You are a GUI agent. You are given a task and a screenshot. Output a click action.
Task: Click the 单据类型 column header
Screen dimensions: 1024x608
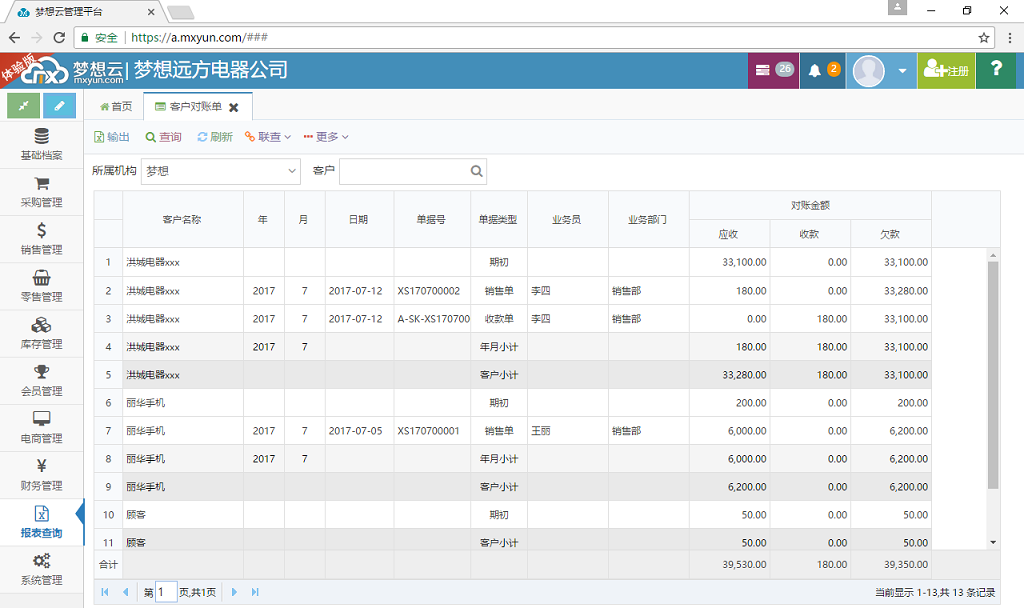pyautogui.click(x=498, y=219)
